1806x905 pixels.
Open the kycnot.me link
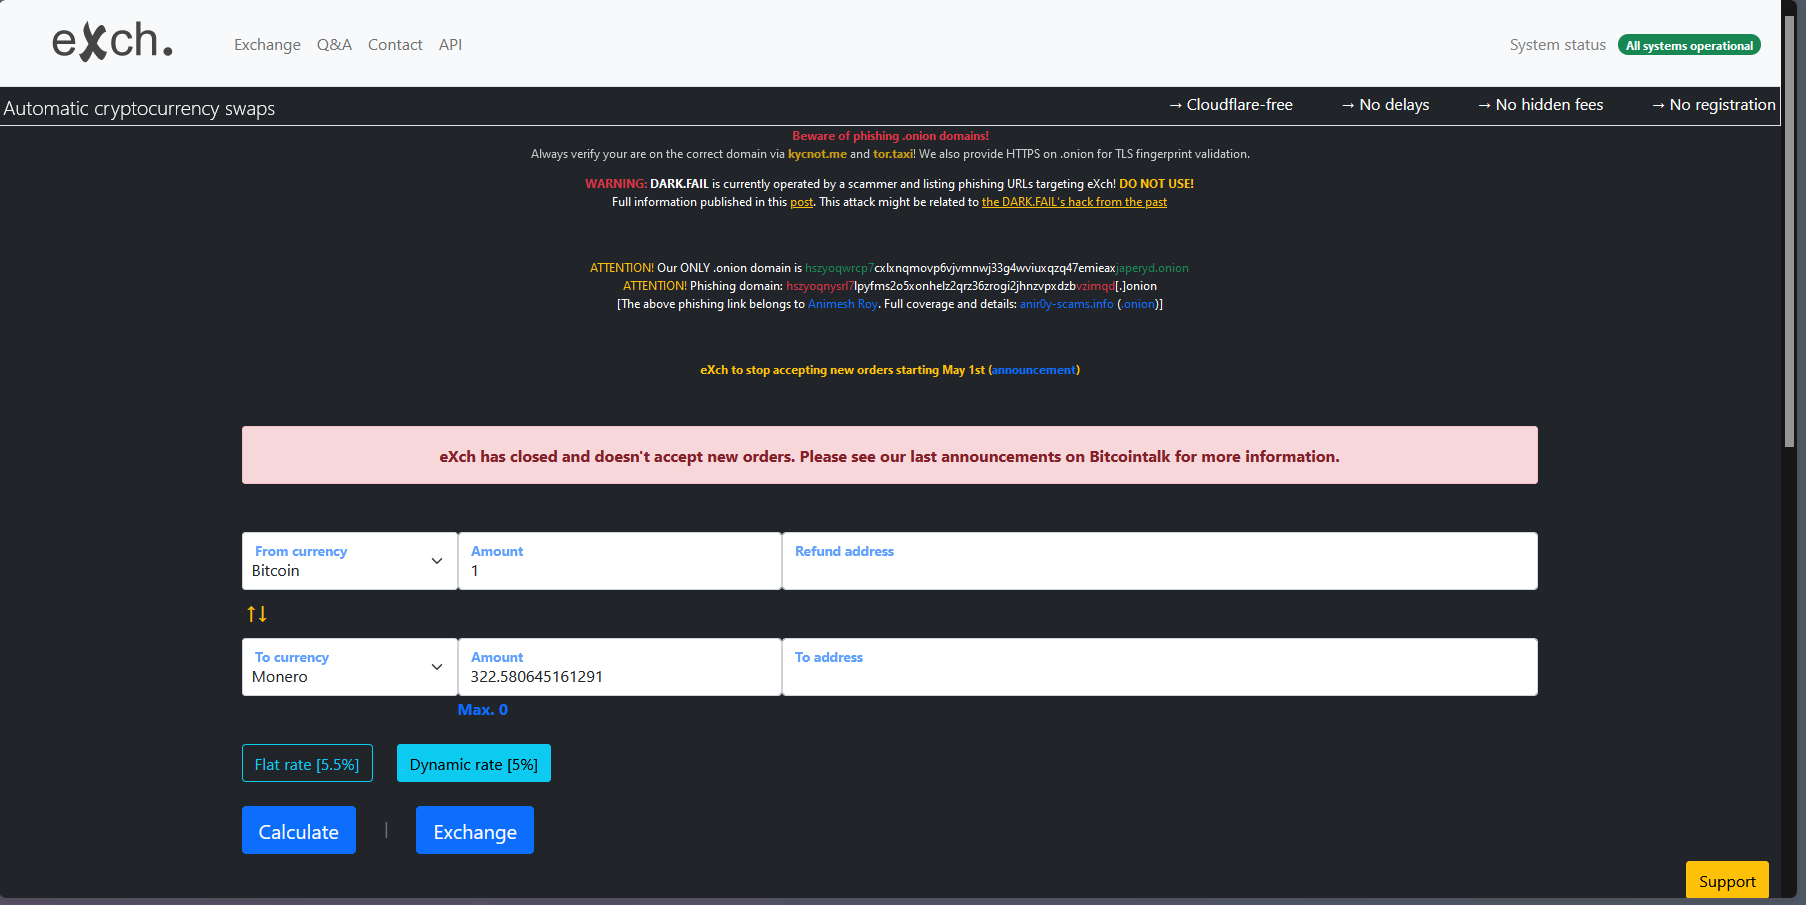[x=817, y=154]
